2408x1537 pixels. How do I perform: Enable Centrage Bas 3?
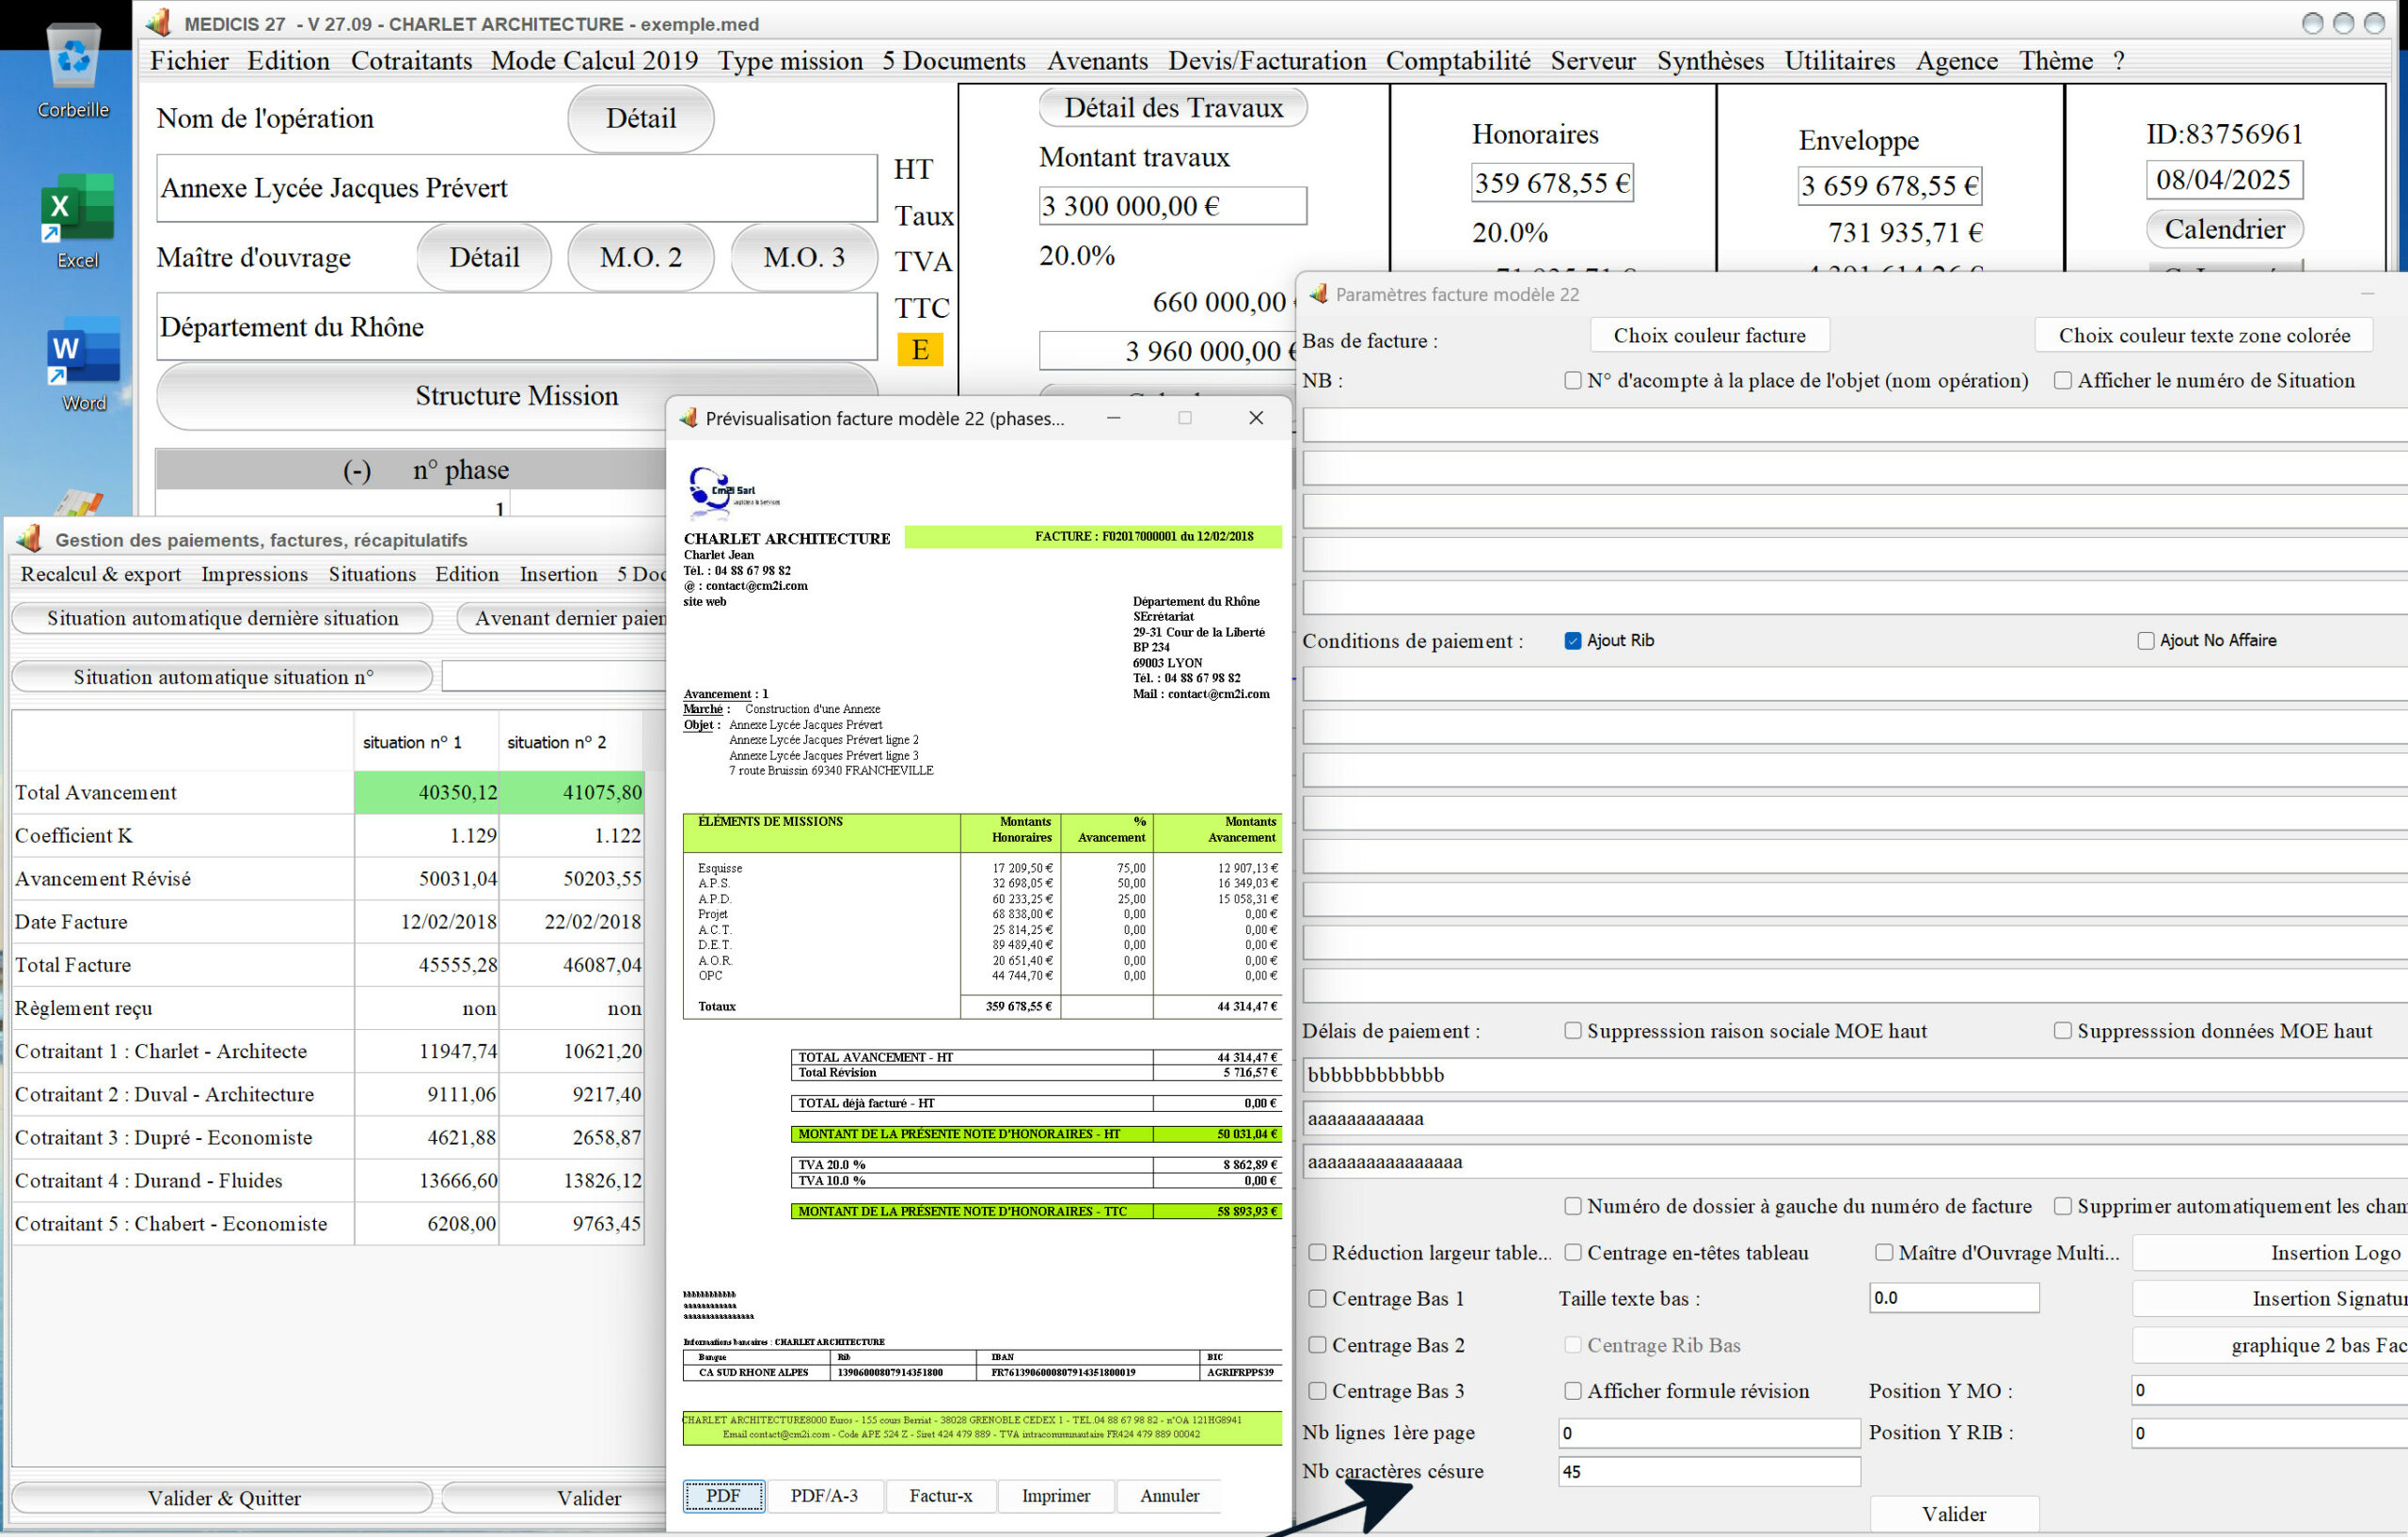[x=1318, y=1390]
